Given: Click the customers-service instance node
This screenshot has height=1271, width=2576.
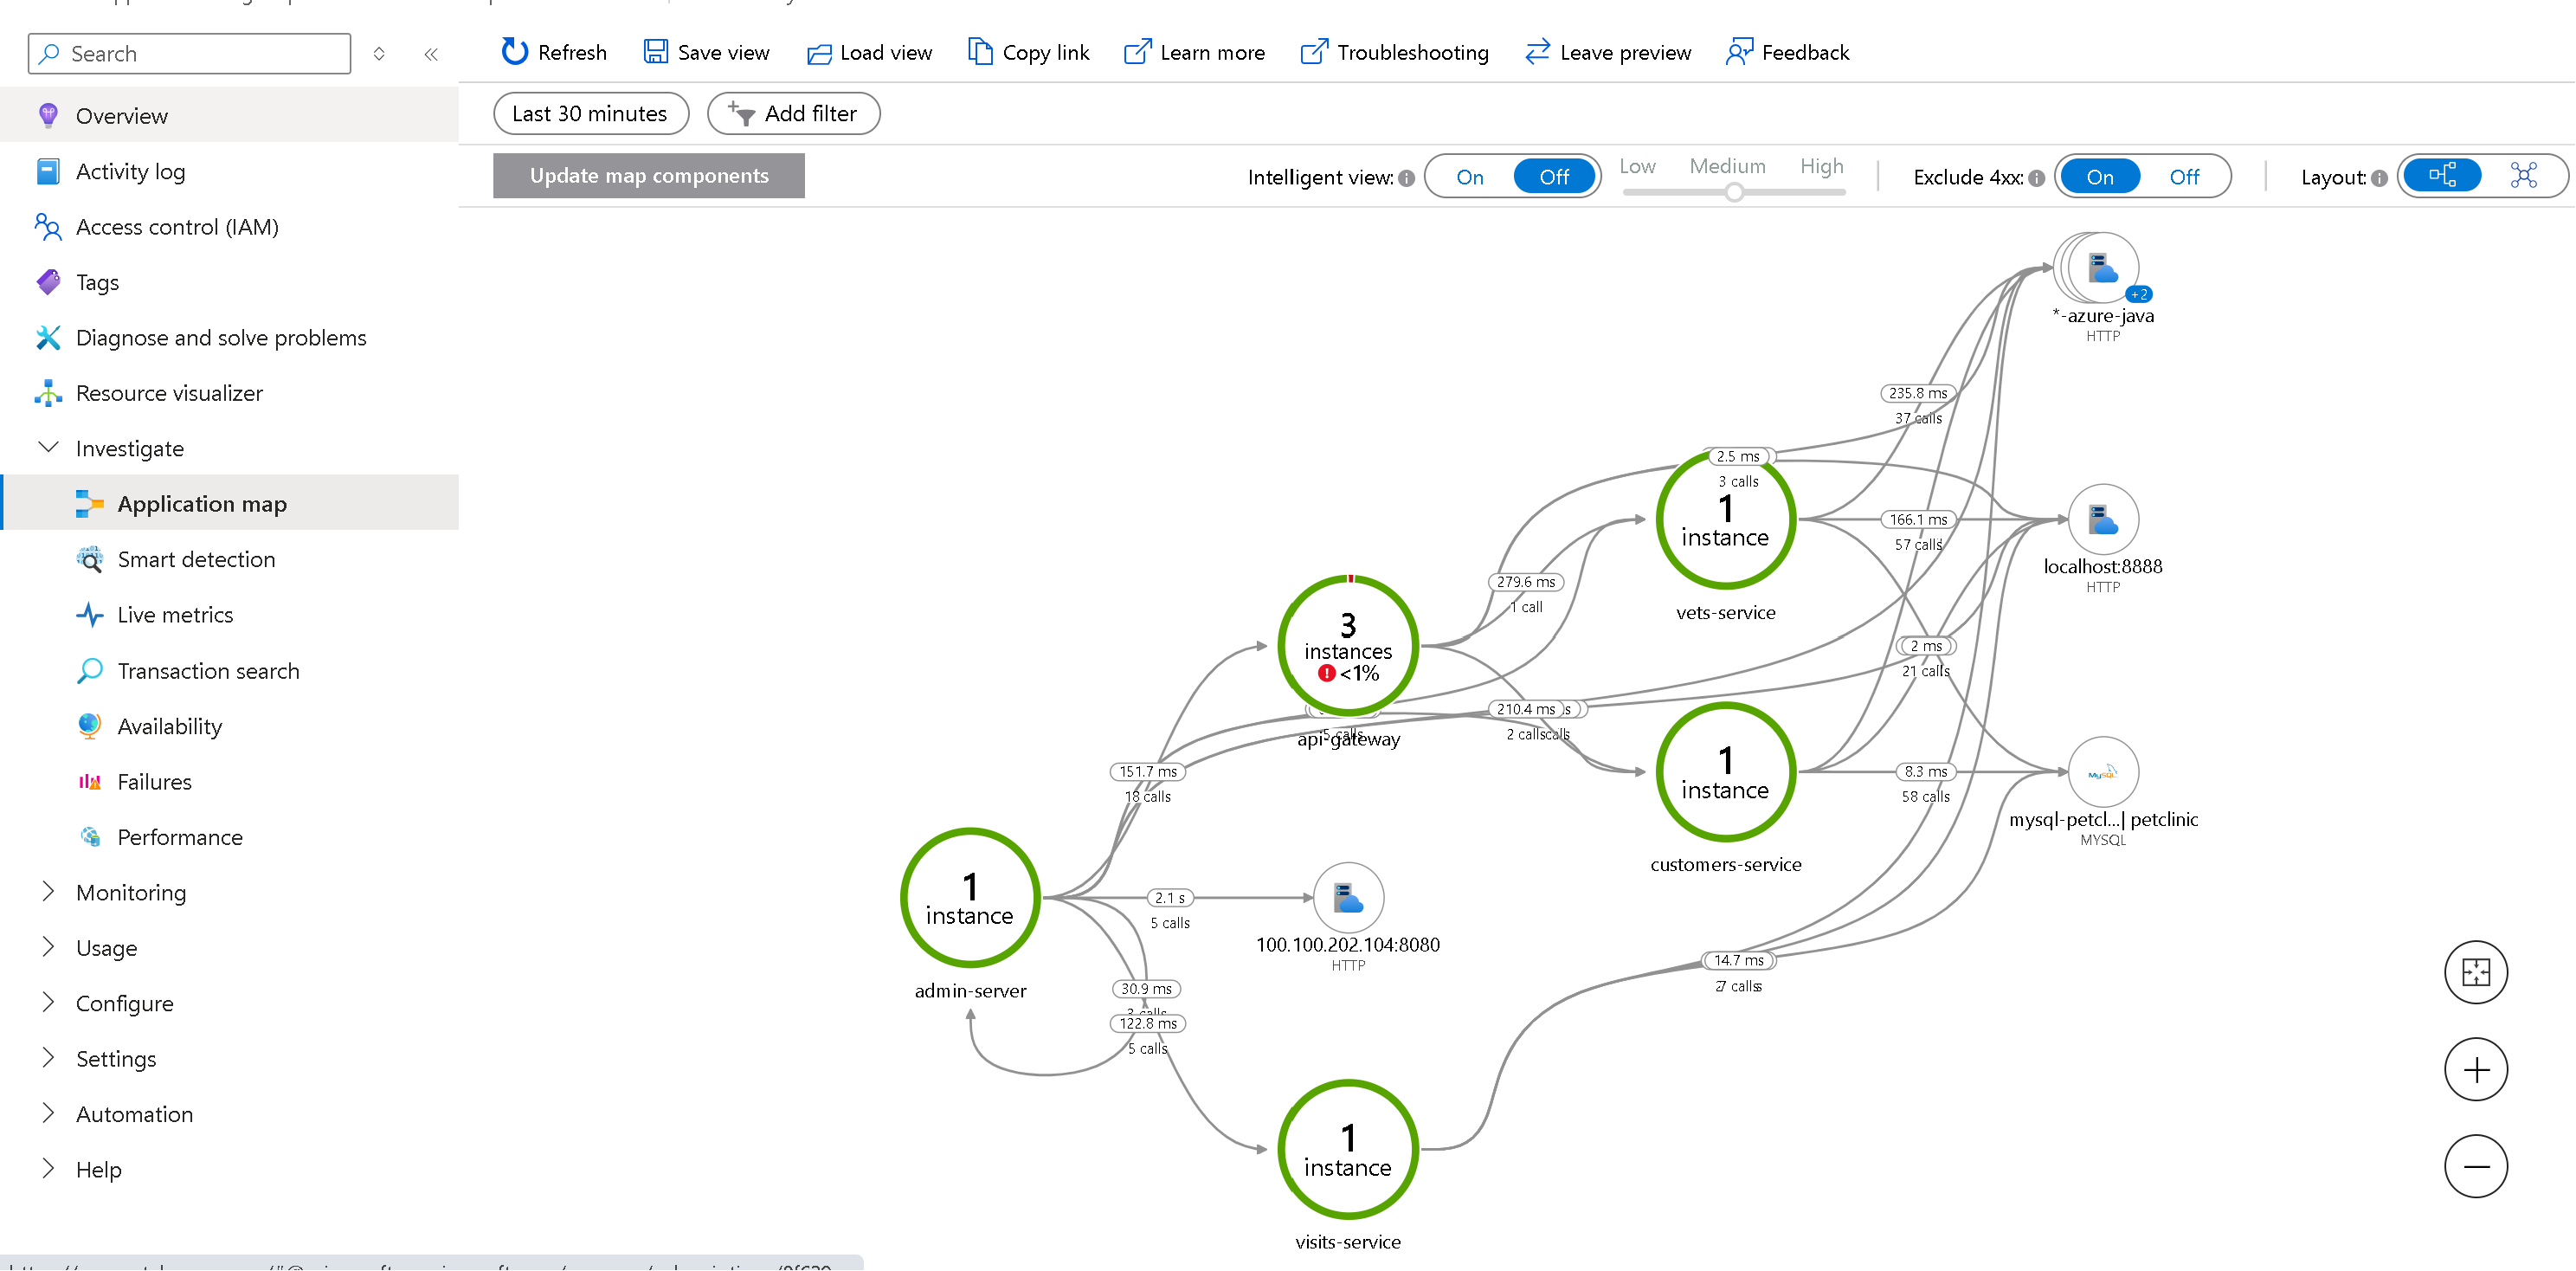Looking at the screenshot, I should [1726, 772].
